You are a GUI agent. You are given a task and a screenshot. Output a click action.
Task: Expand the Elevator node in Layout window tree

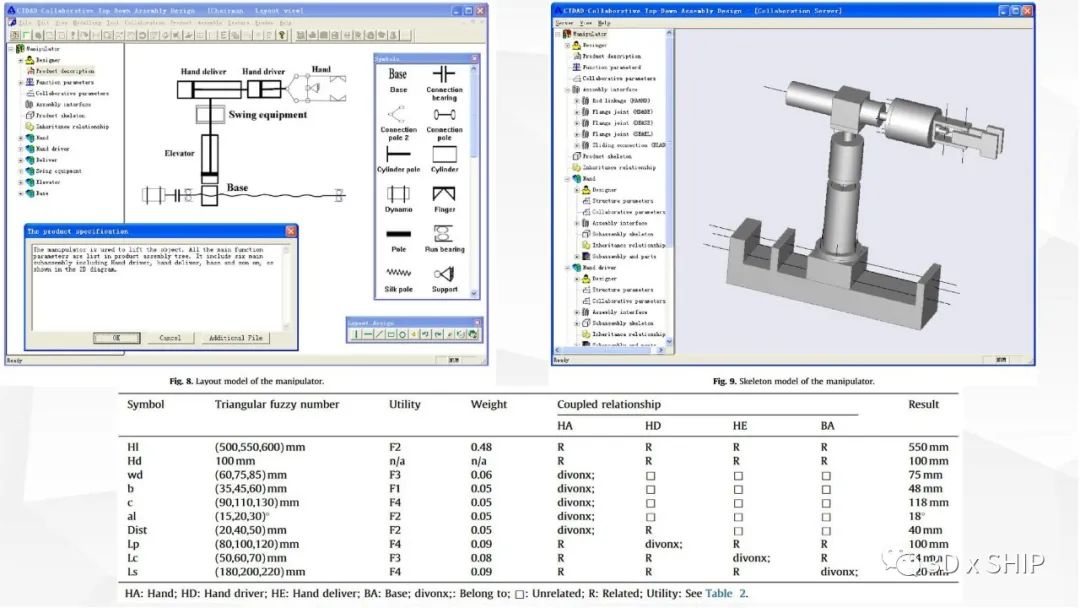(21, 182)
